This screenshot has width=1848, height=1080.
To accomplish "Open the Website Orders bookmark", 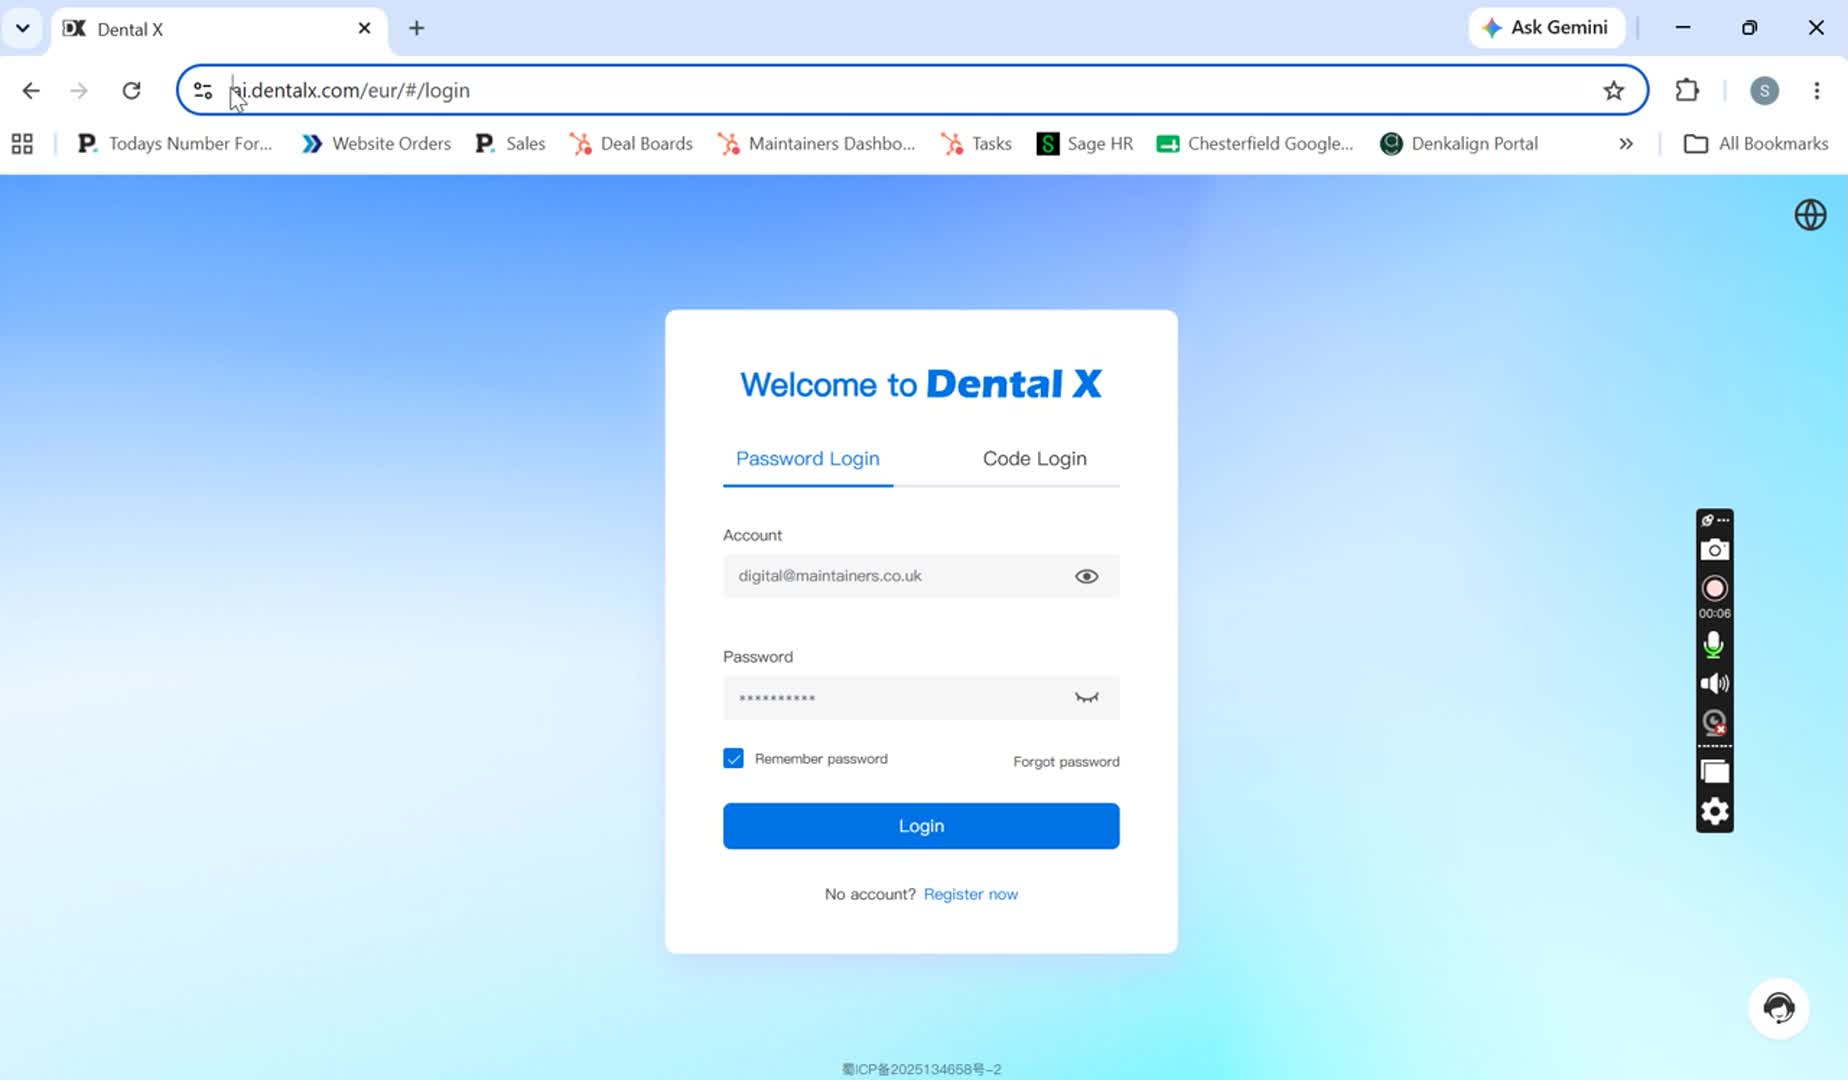I will (376, 144).
